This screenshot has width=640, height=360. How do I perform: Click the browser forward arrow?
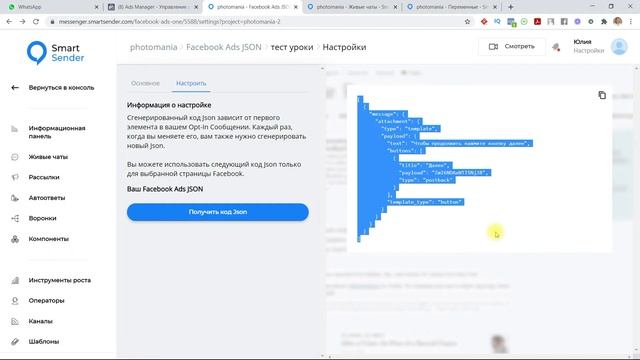(22, 22)
